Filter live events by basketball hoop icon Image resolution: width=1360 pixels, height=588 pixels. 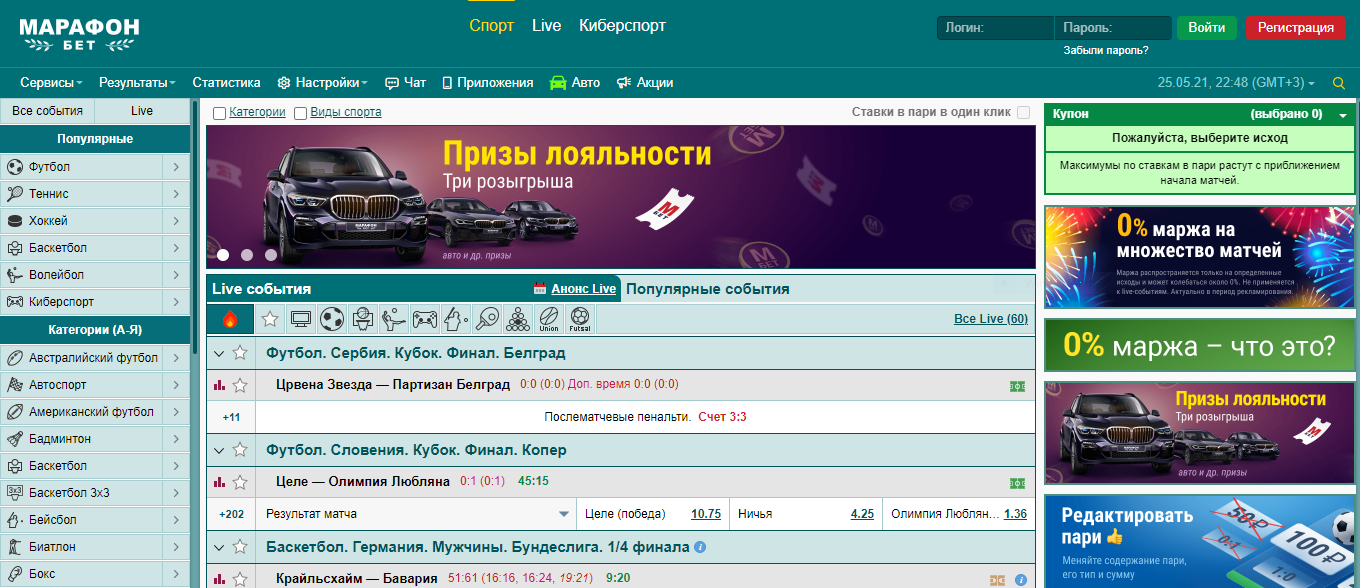pos(363,320)
